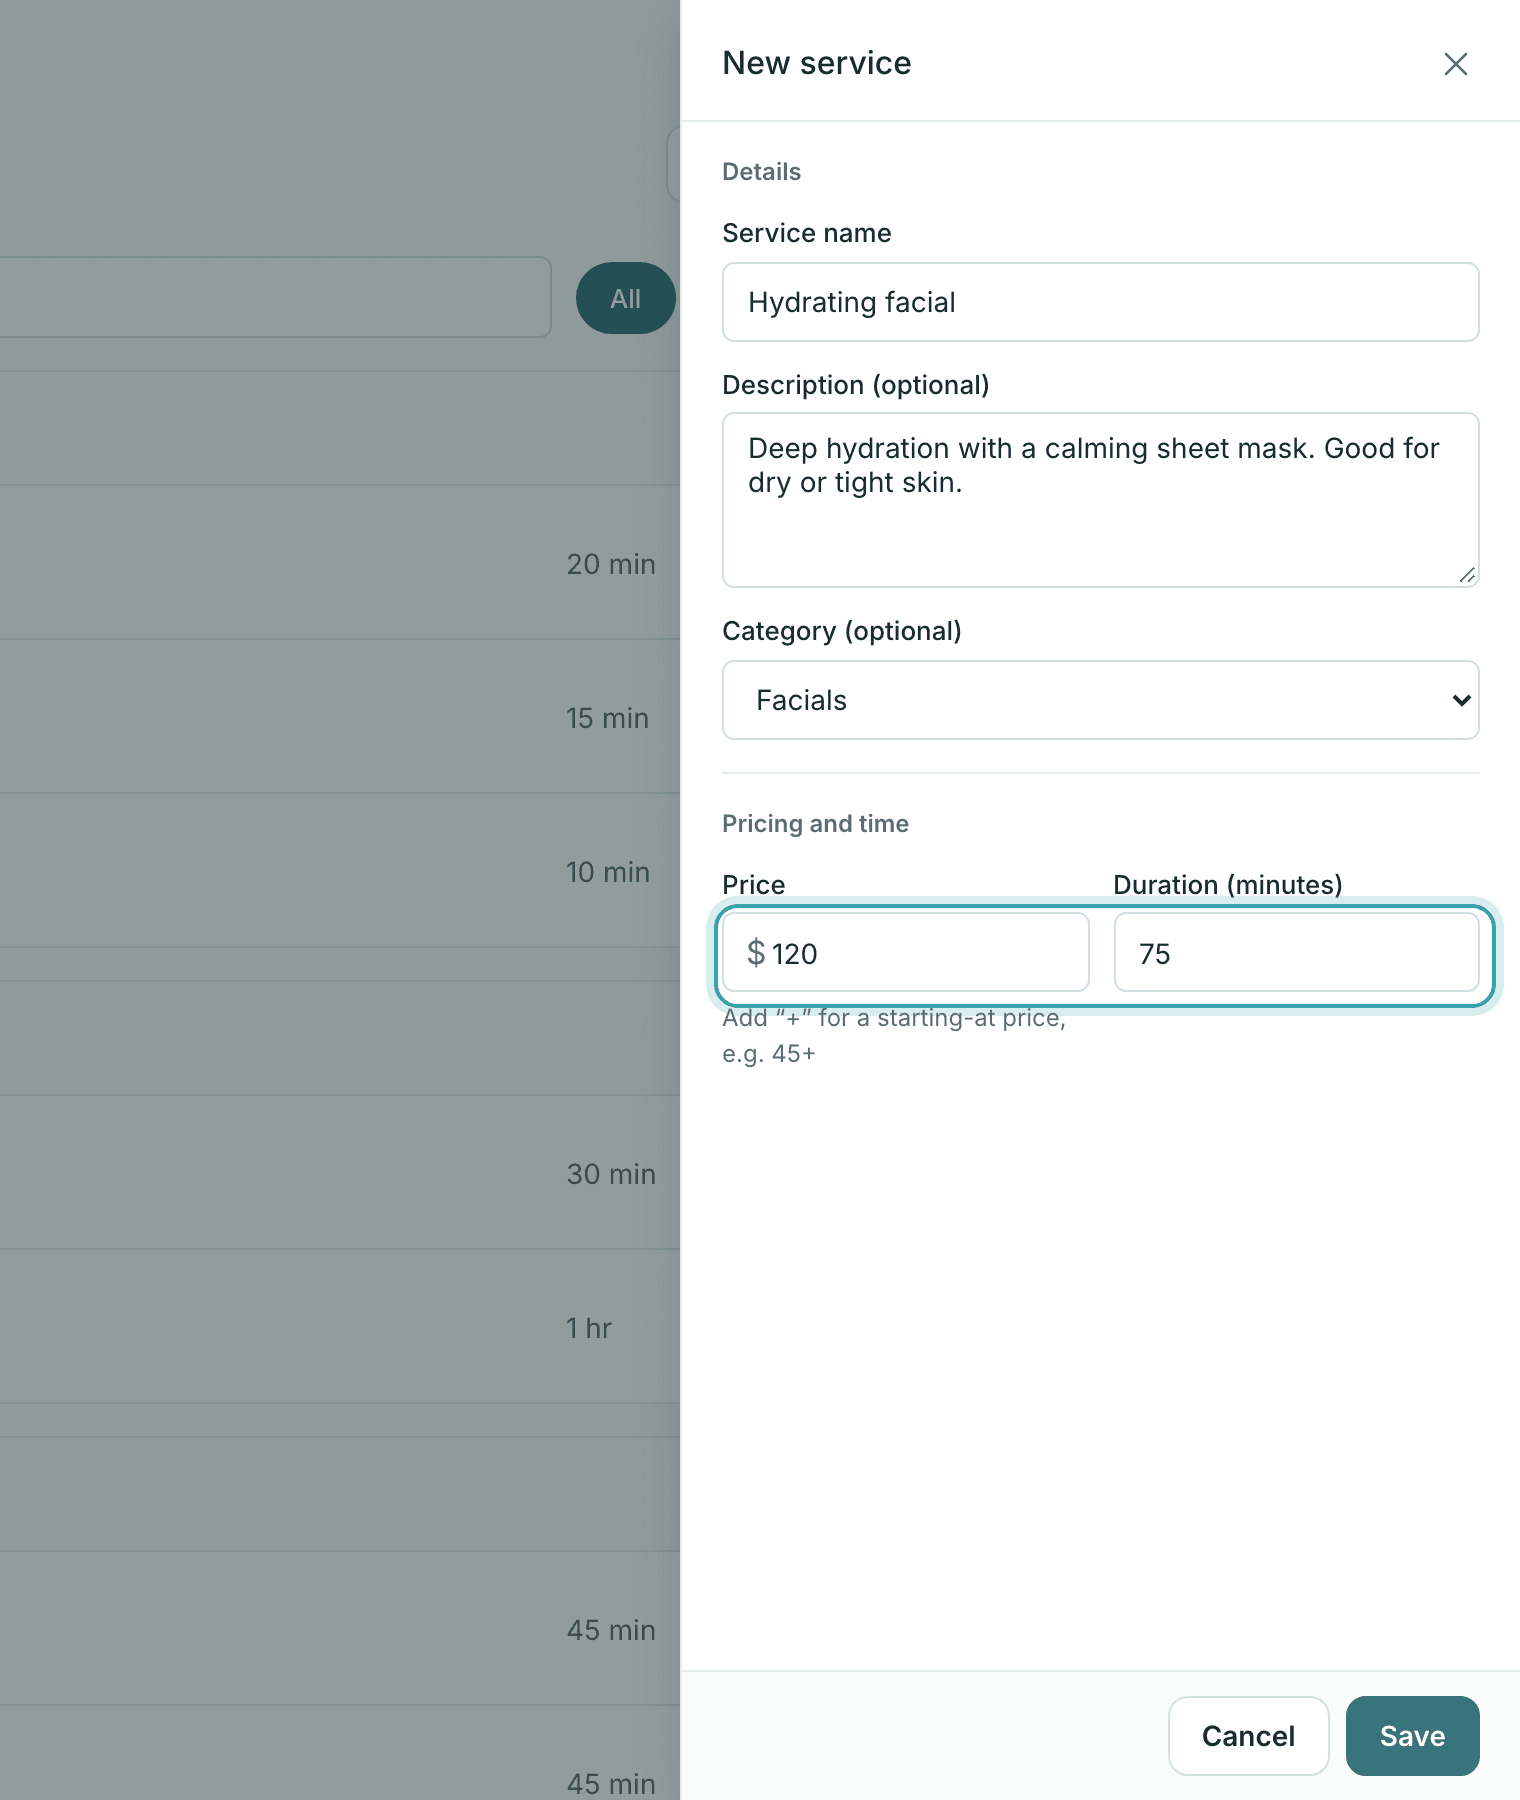This screenshot has height=1800, width=1520.
Task: Click the 'Details' section heading
Action: (x=761, y=172)
